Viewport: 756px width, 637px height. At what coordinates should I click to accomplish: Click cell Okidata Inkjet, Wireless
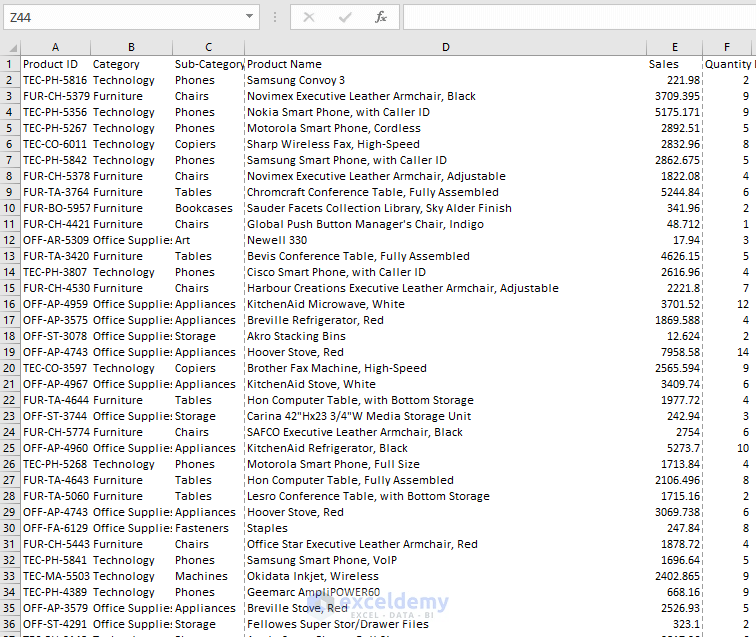click(446, 576)
